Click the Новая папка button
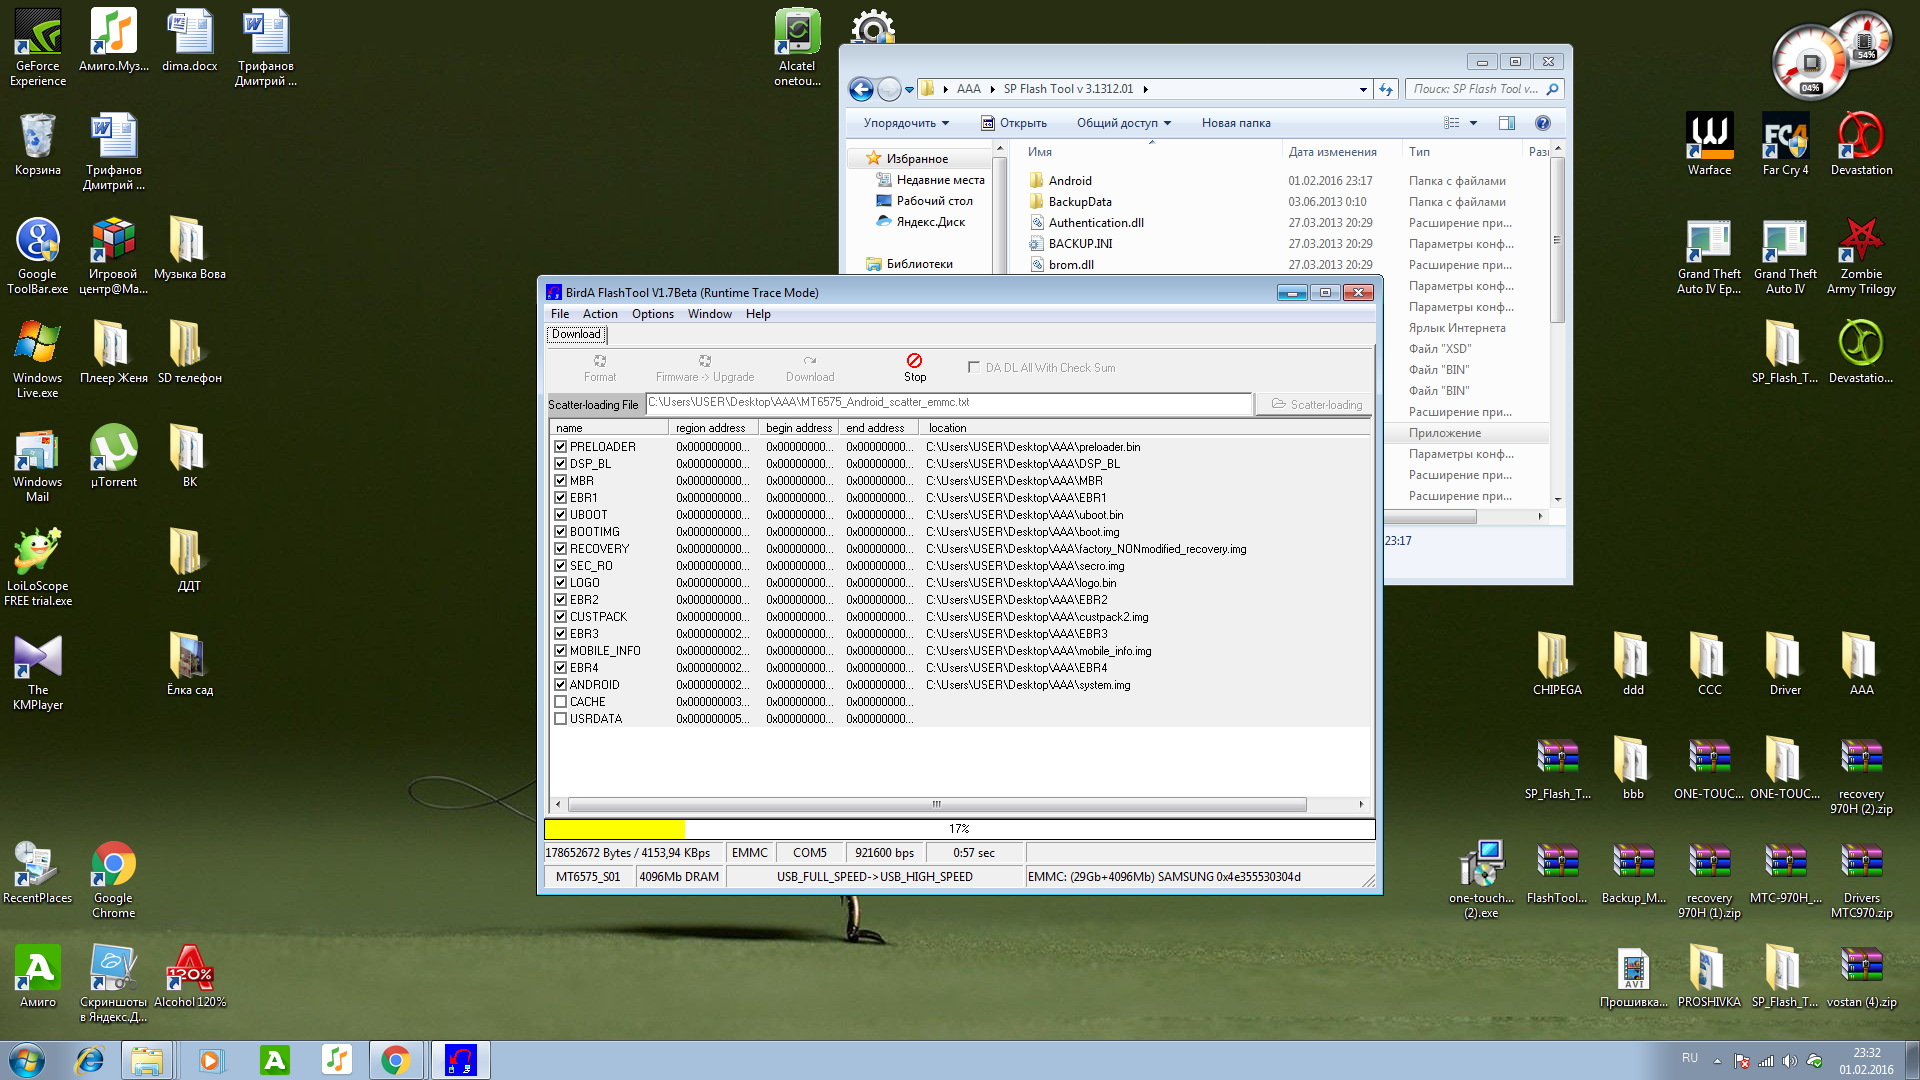1920x1080 pixels. click(1236, 123)
